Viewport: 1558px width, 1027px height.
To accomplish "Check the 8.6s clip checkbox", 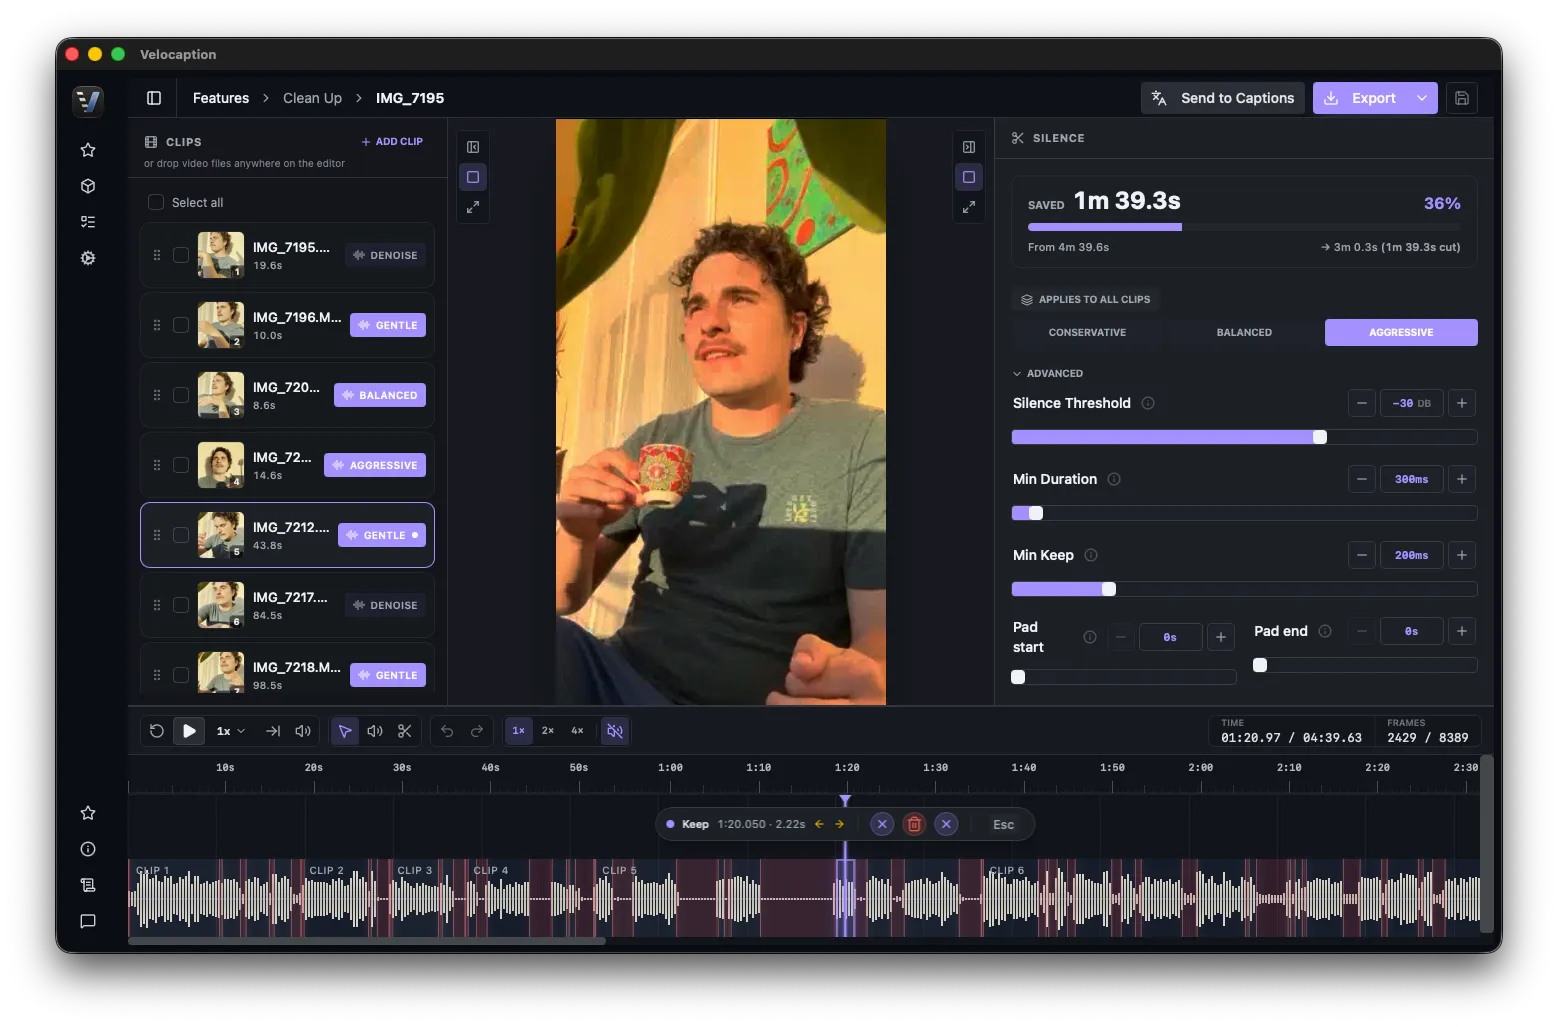I will tap(181, 395).
